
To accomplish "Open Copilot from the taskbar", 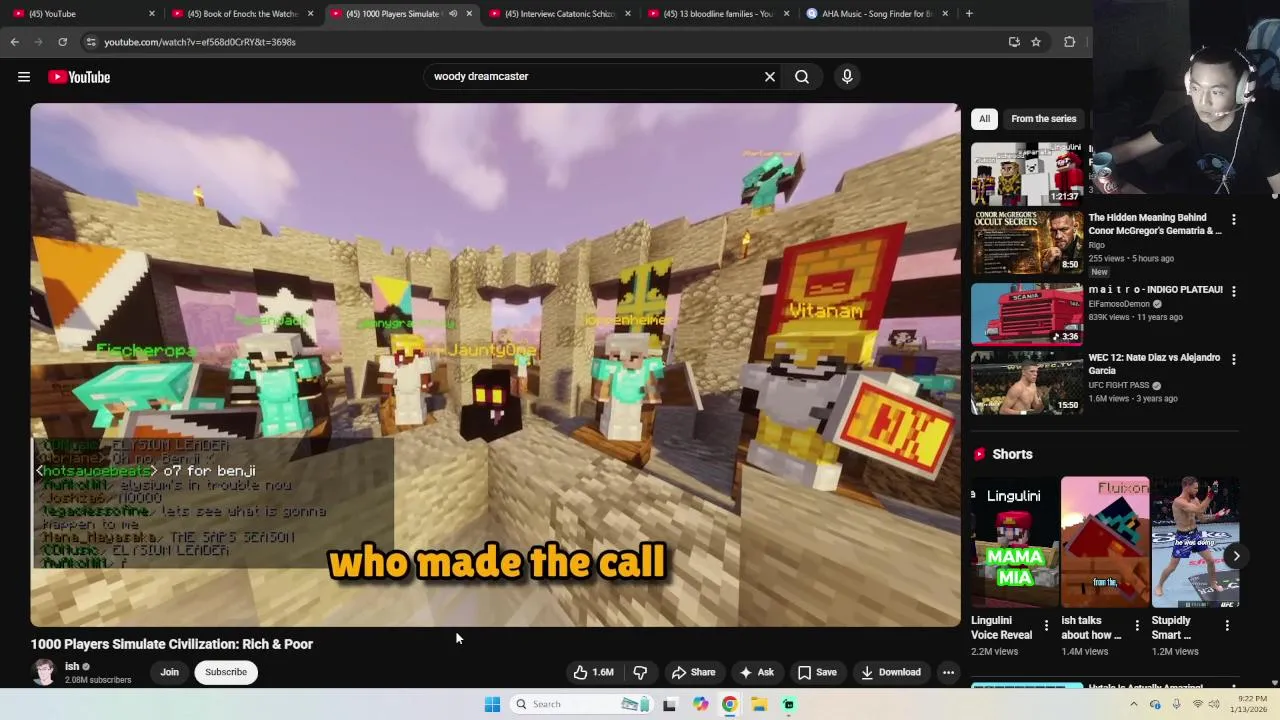I will 700,704.
